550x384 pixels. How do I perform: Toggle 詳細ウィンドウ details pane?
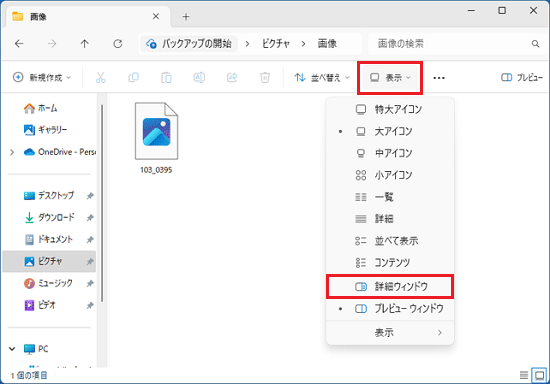click(x=390, y=287)
